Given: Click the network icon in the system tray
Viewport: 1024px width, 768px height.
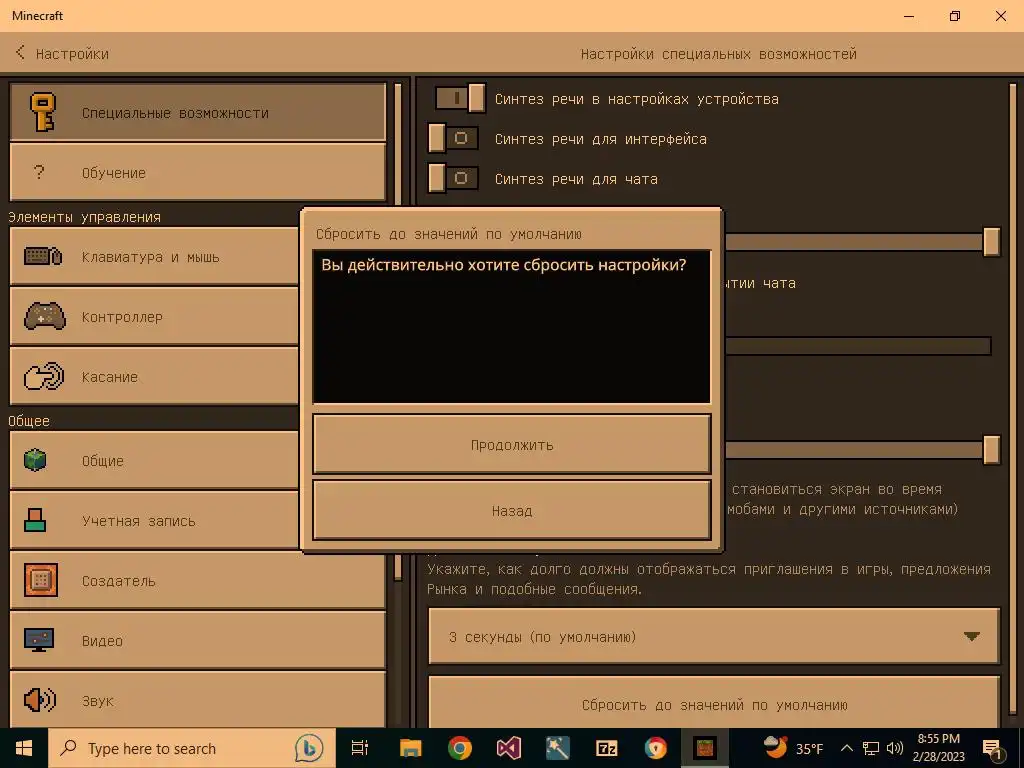Looking at the screenshot, I should 871,748.
